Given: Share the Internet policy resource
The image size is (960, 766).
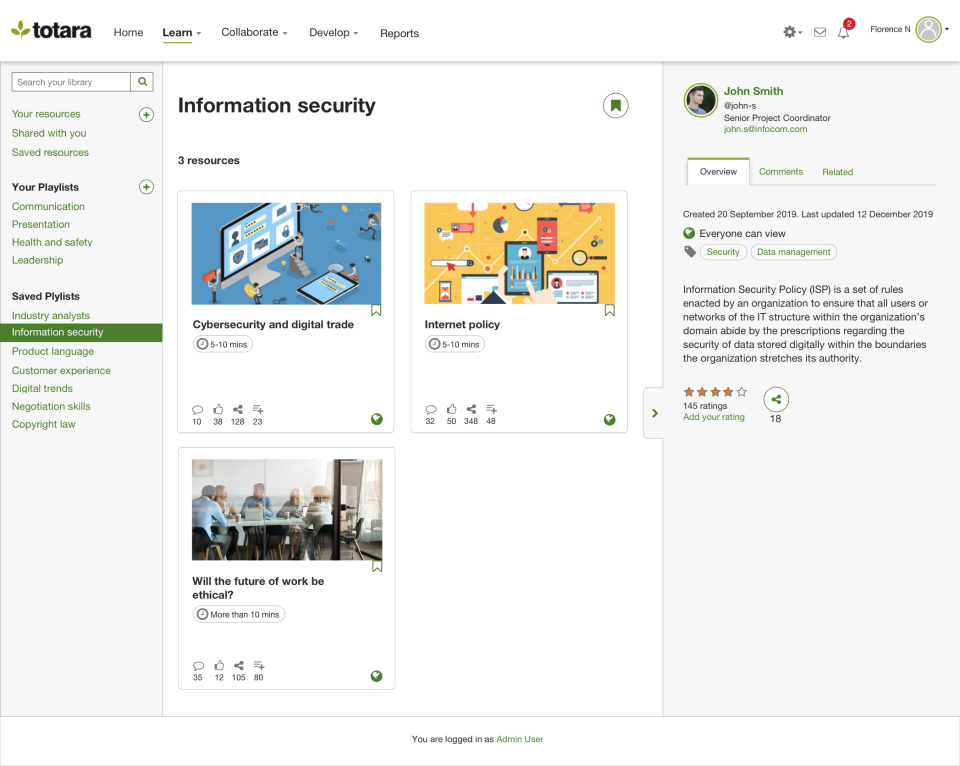Looking at the screenshot, I should click(x=470, y=409).
